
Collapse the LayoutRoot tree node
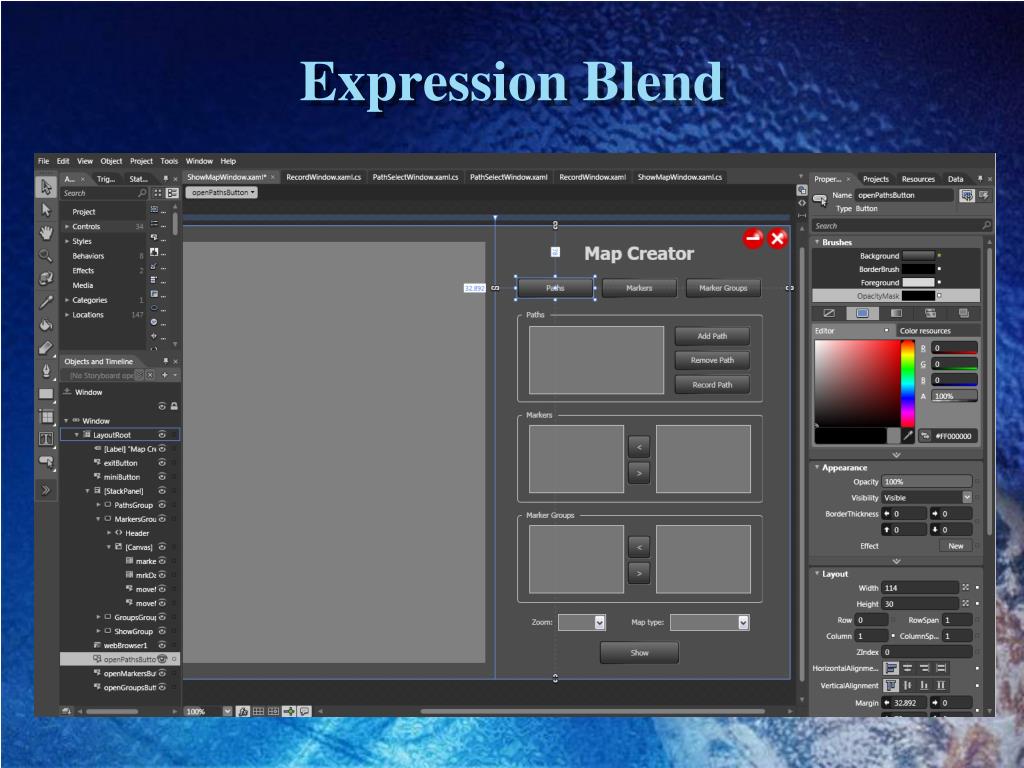[76, 435]
